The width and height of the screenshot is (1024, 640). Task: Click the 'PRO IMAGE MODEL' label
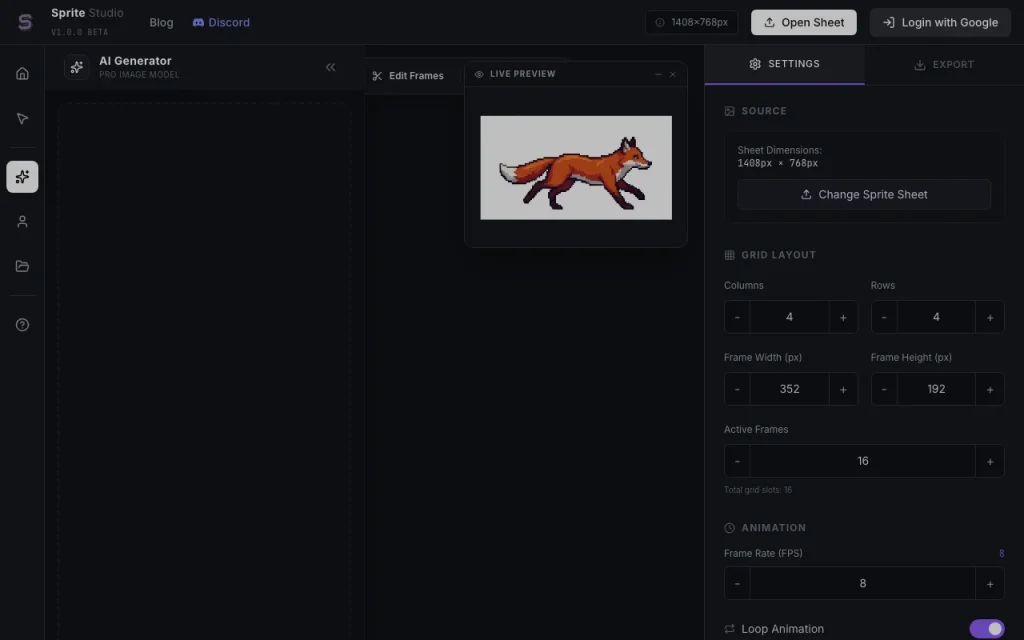tap(139, 75)
